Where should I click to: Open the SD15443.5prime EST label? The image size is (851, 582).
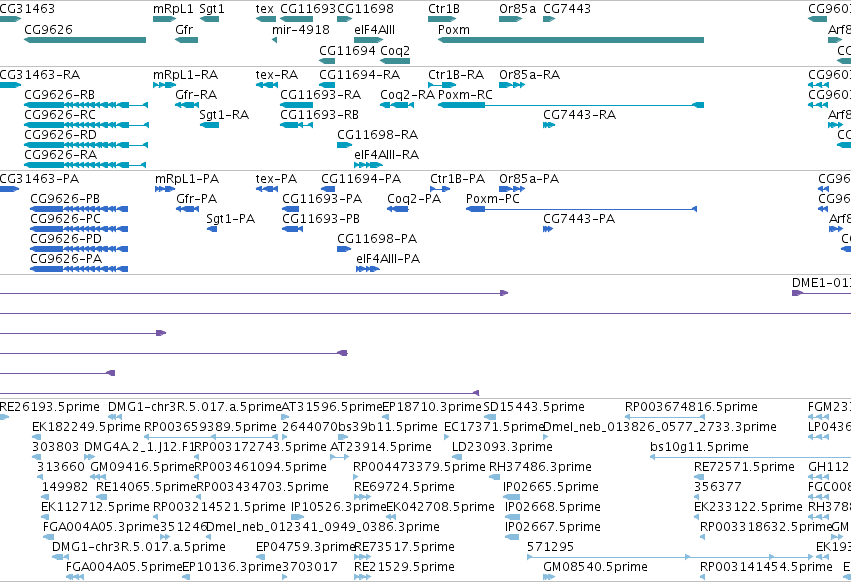(x=534, y=407)
